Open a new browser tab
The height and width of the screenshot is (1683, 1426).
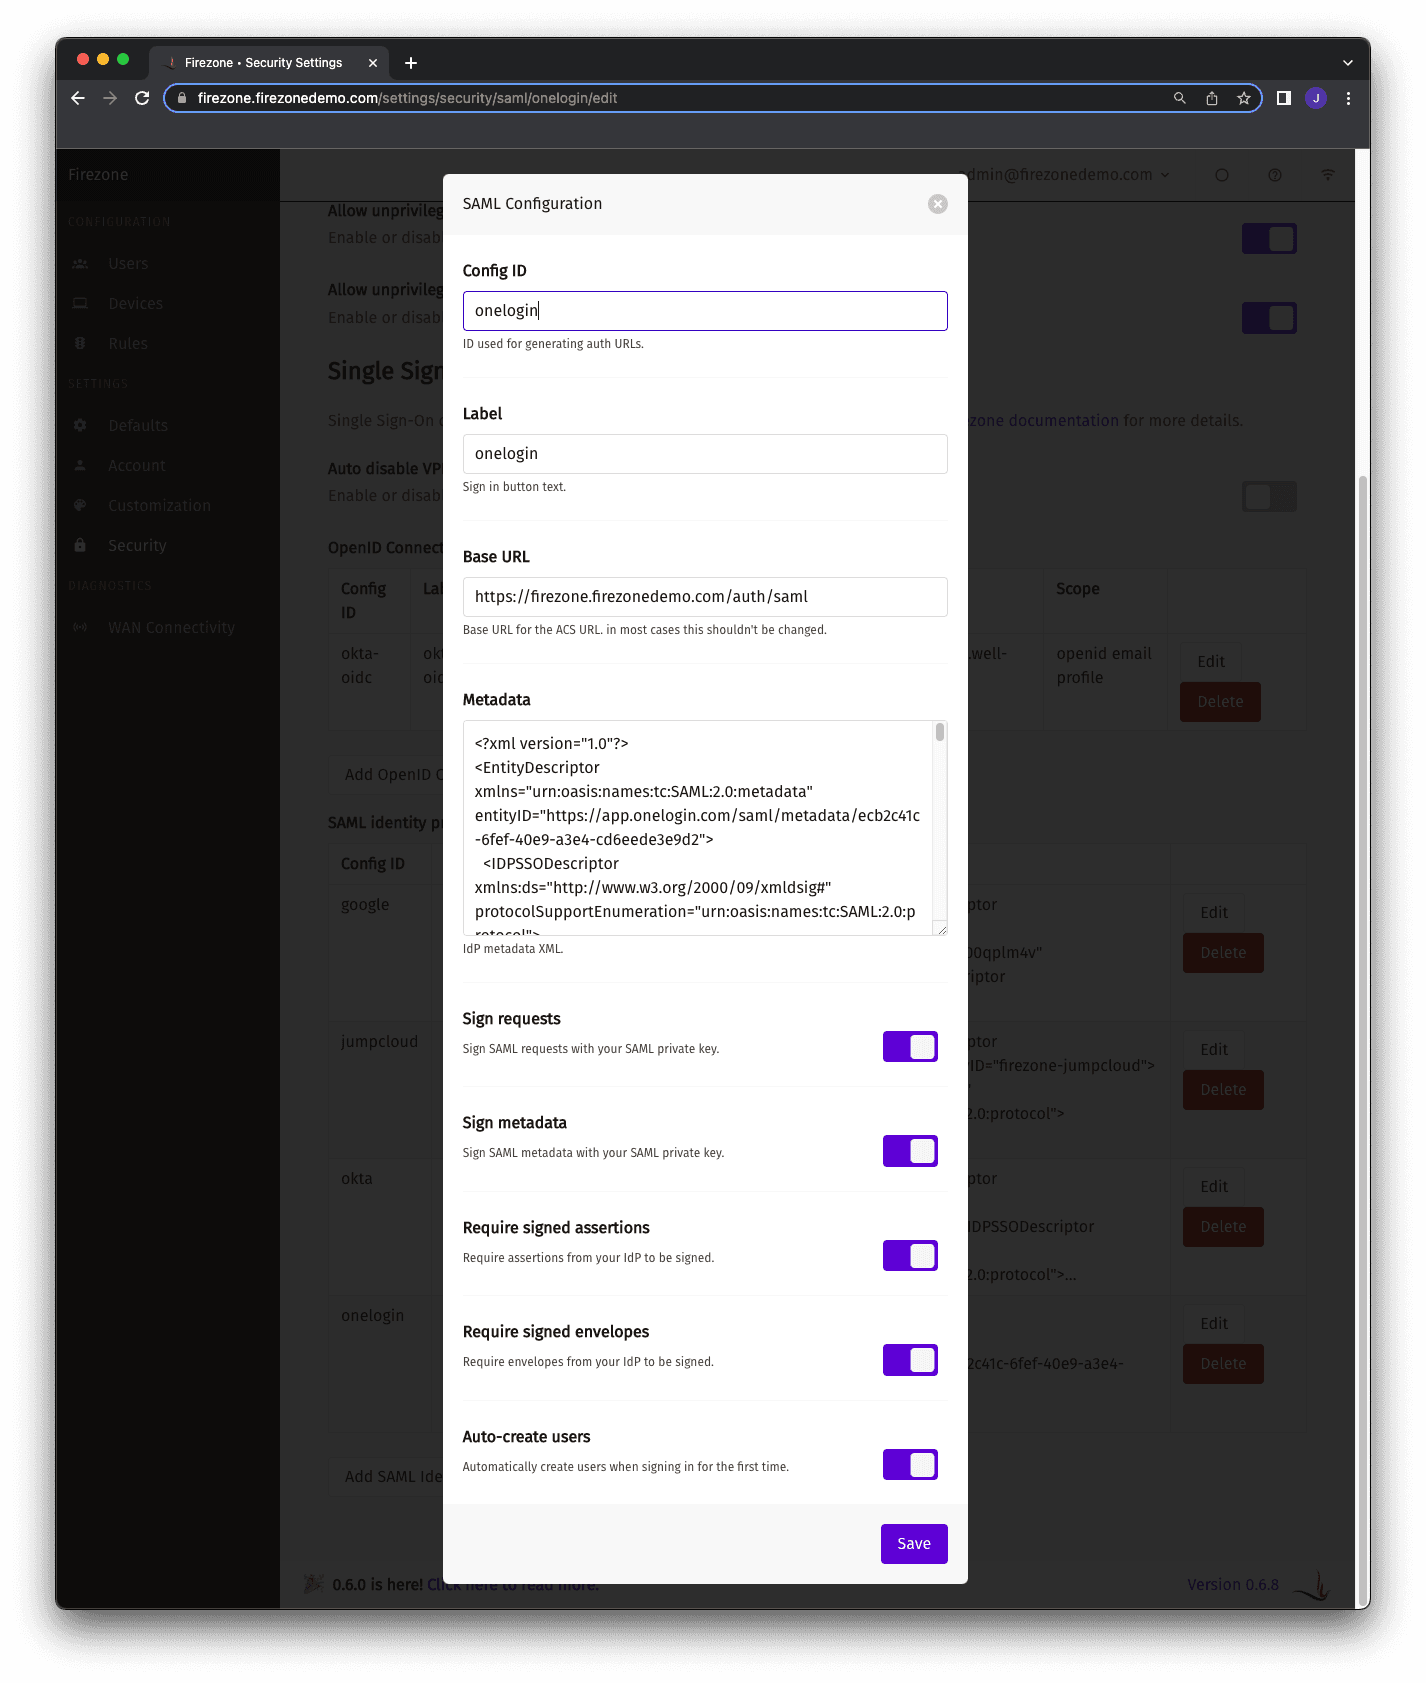410,63
